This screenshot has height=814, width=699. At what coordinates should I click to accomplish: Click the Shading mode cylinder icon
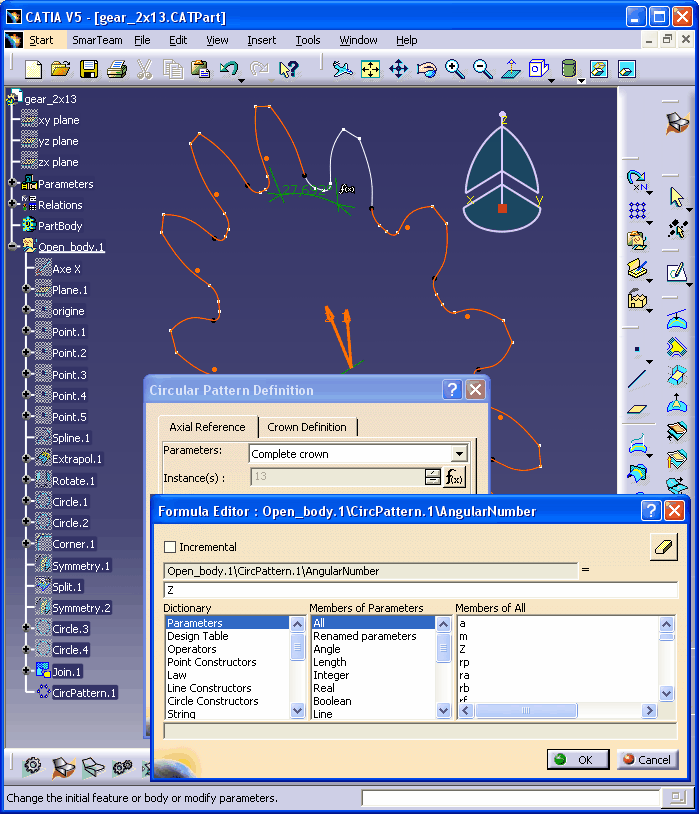coord(569,69)
